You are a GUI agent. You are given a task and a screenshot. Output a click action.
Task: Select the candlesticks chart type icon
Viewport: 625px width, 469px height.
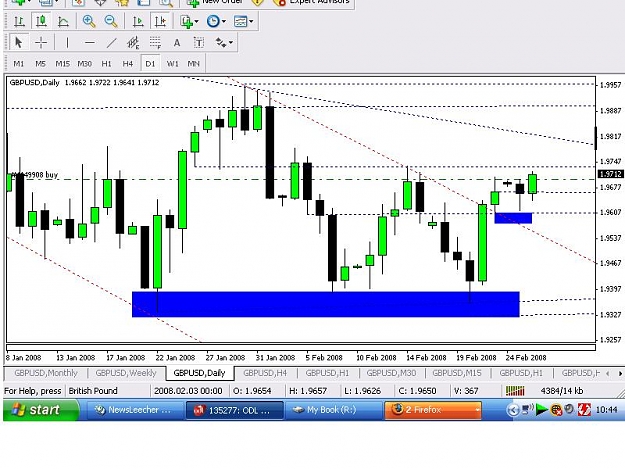[x=41, y=21]
